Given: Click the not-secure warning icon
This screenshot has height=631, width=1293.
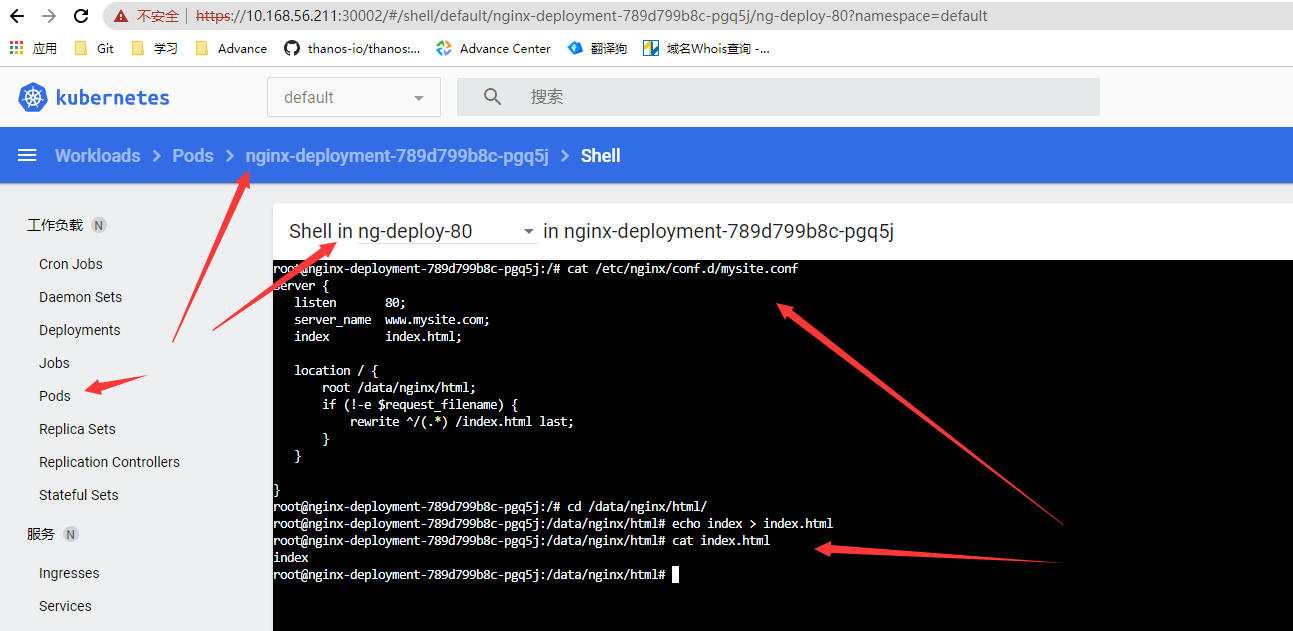Looking at the screenshot, I should [x=121, y=16].
